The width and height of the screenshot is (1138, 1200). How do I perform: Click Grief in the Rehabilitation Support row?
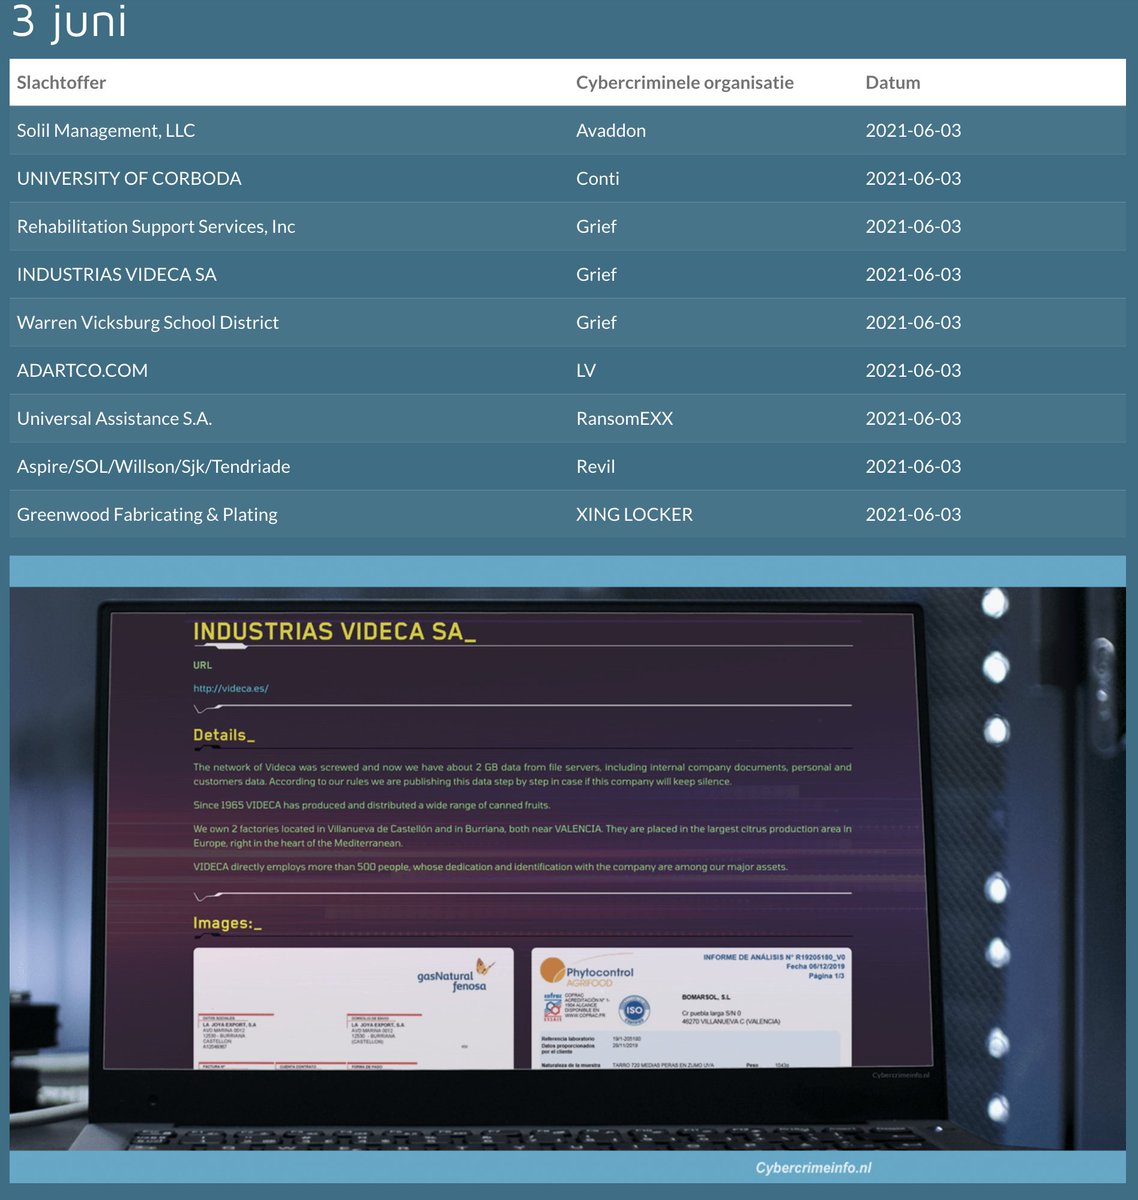[x=596, y=227]
